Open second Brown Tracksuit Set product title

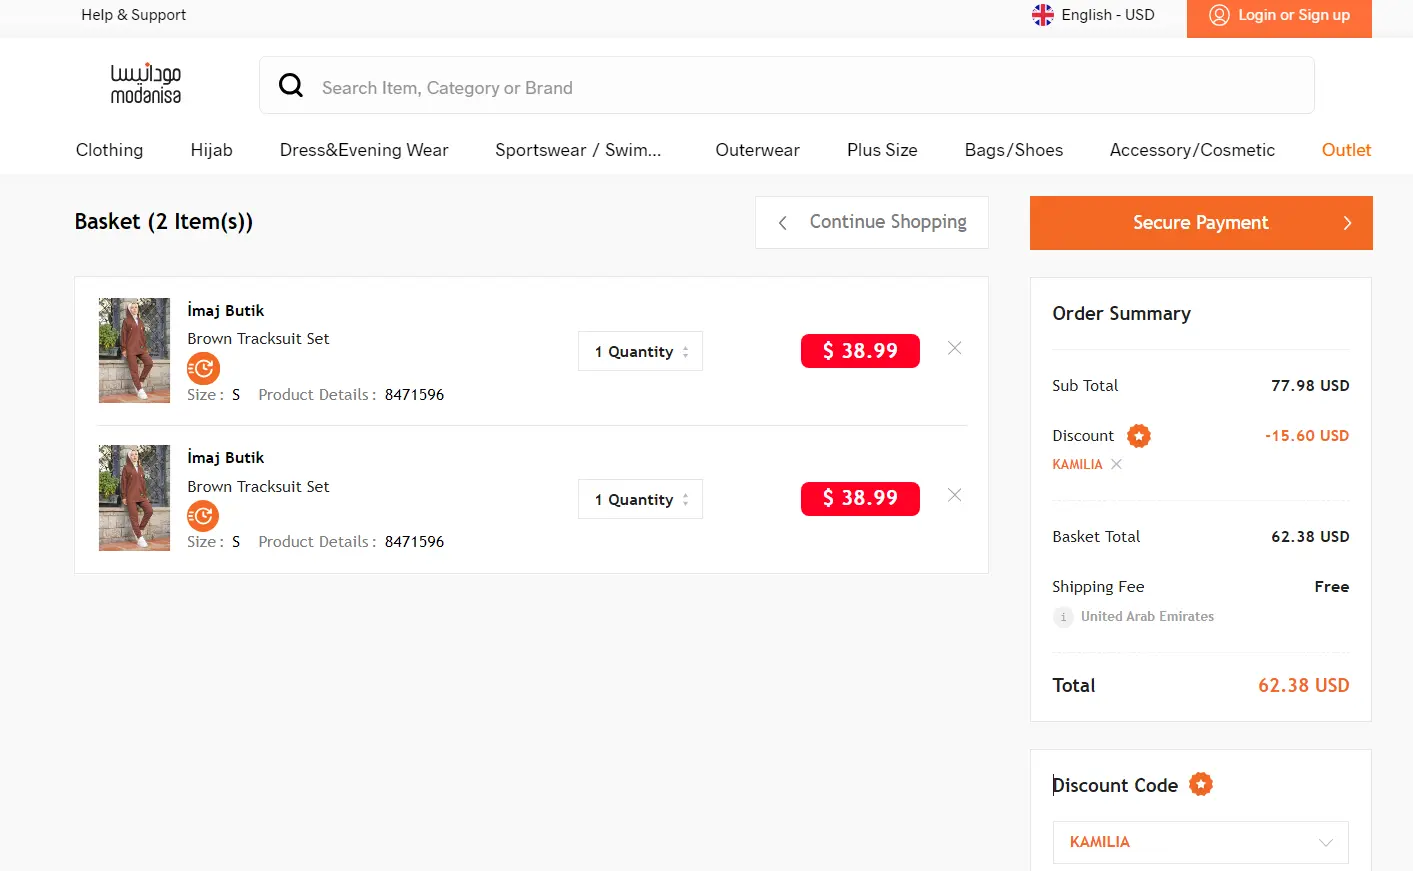click(258, 487)
